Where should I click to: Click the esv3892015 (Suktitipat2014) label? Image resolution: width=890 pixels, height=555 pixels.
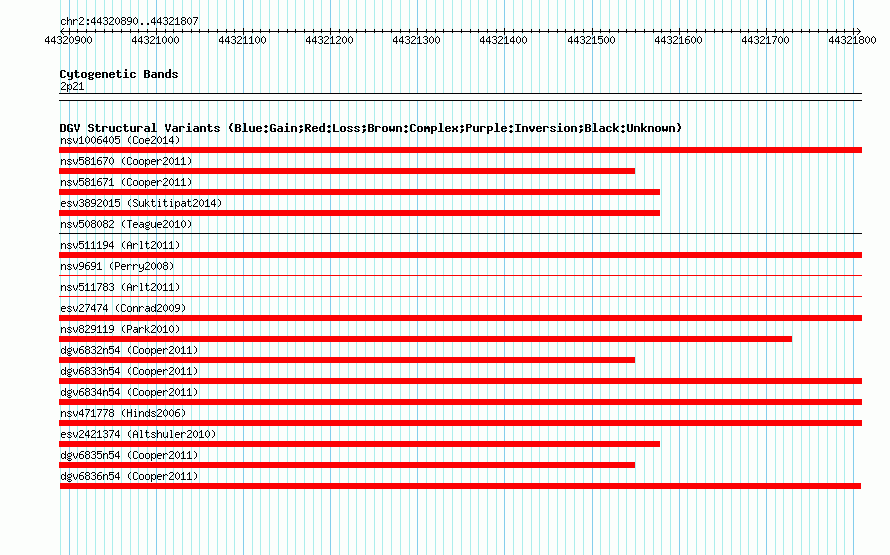pyautogui.click(x=141, y=203)
